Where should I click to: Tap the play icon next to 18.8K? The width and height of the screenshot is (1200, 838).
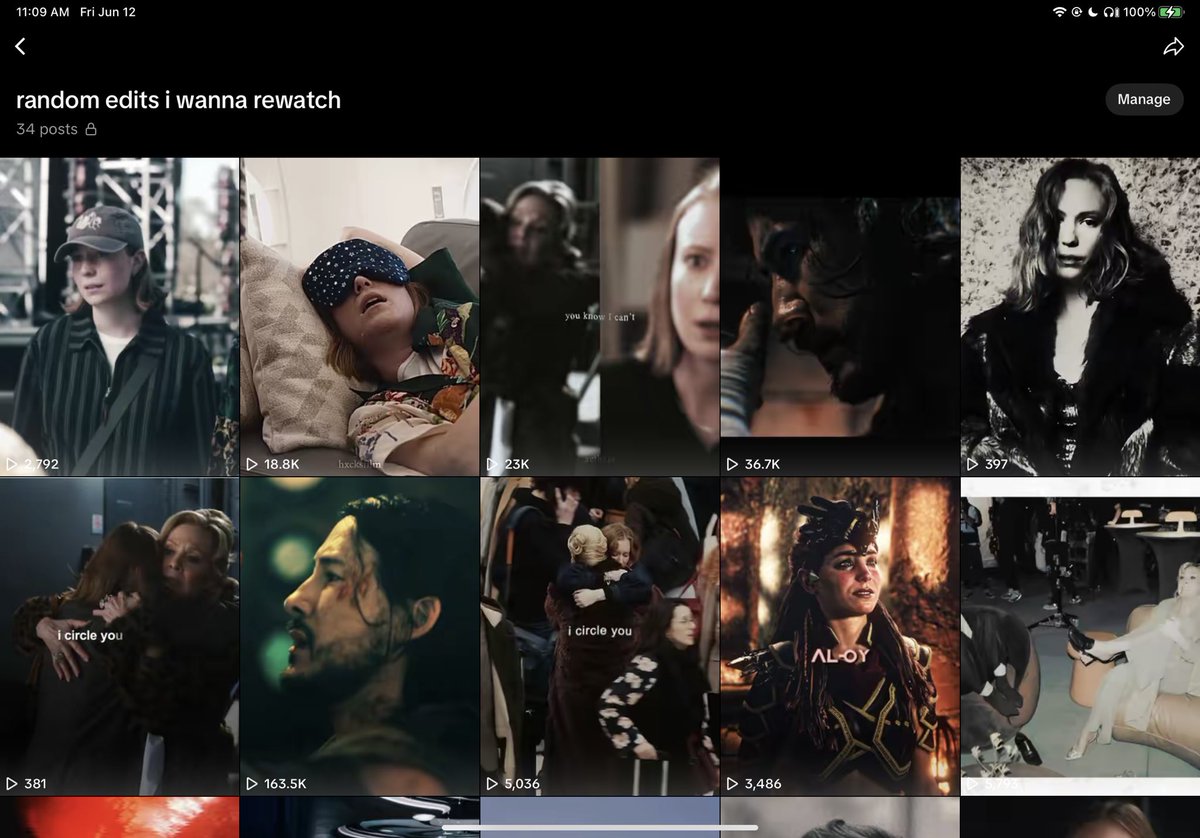click(252, 464)
